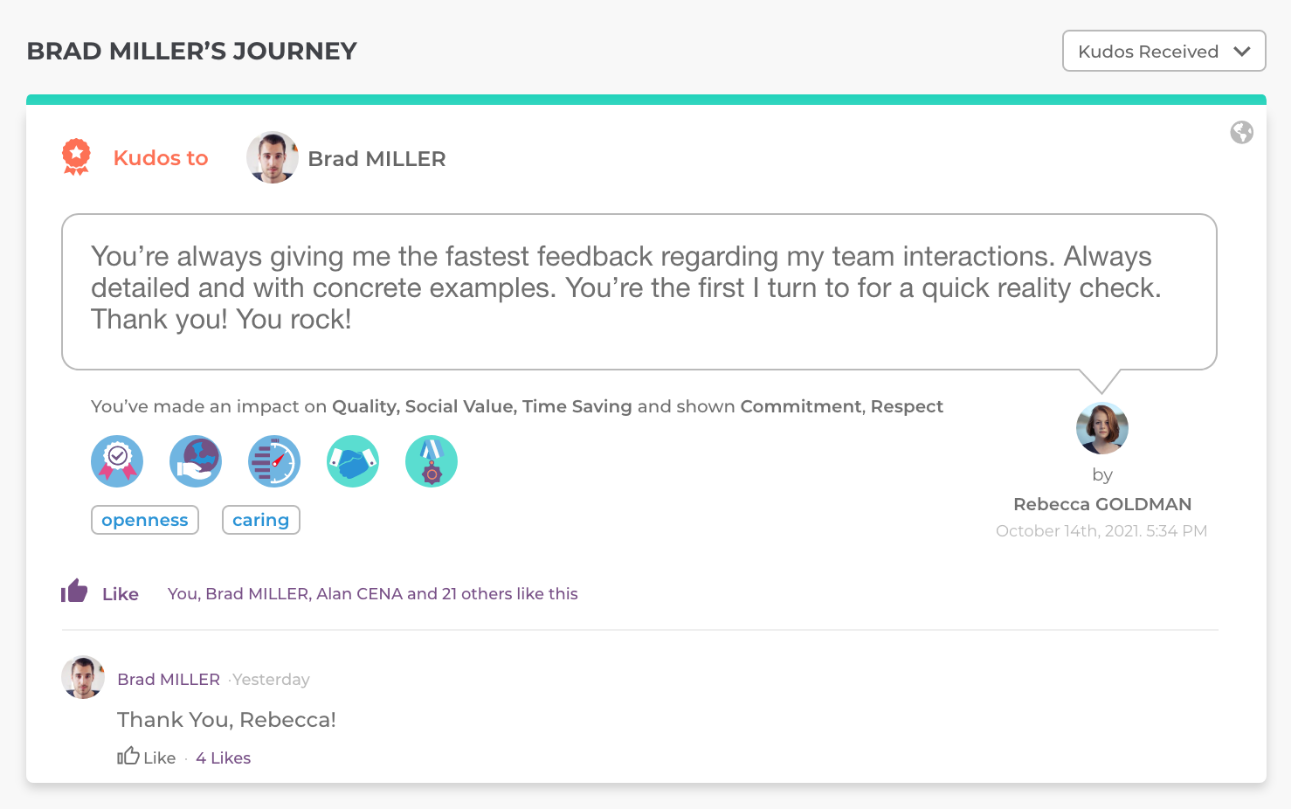1291x809 pixels.
Task: Click the Time Saving stopwatch badge
Action: pos(274,462)
